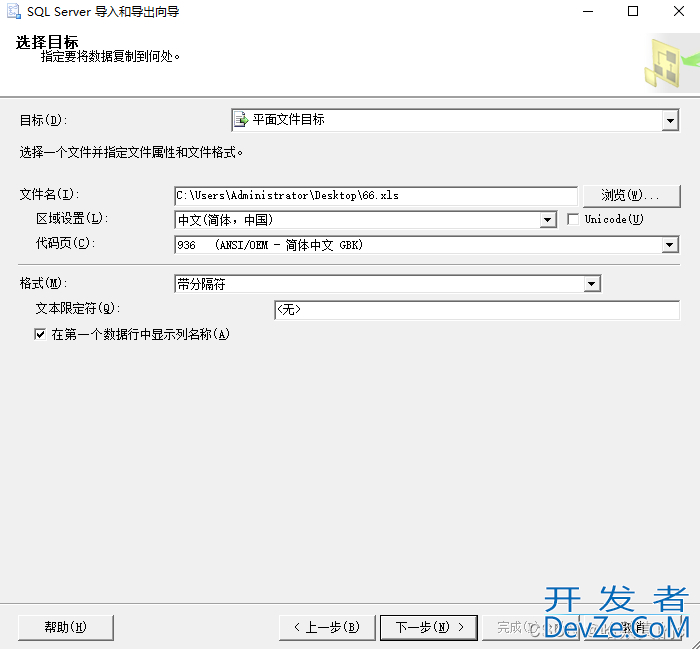Uncheck 在第一个数据行中显示列名称 checkbox
The height and width of the screenshot is (649, 700).
click(40, 334)
